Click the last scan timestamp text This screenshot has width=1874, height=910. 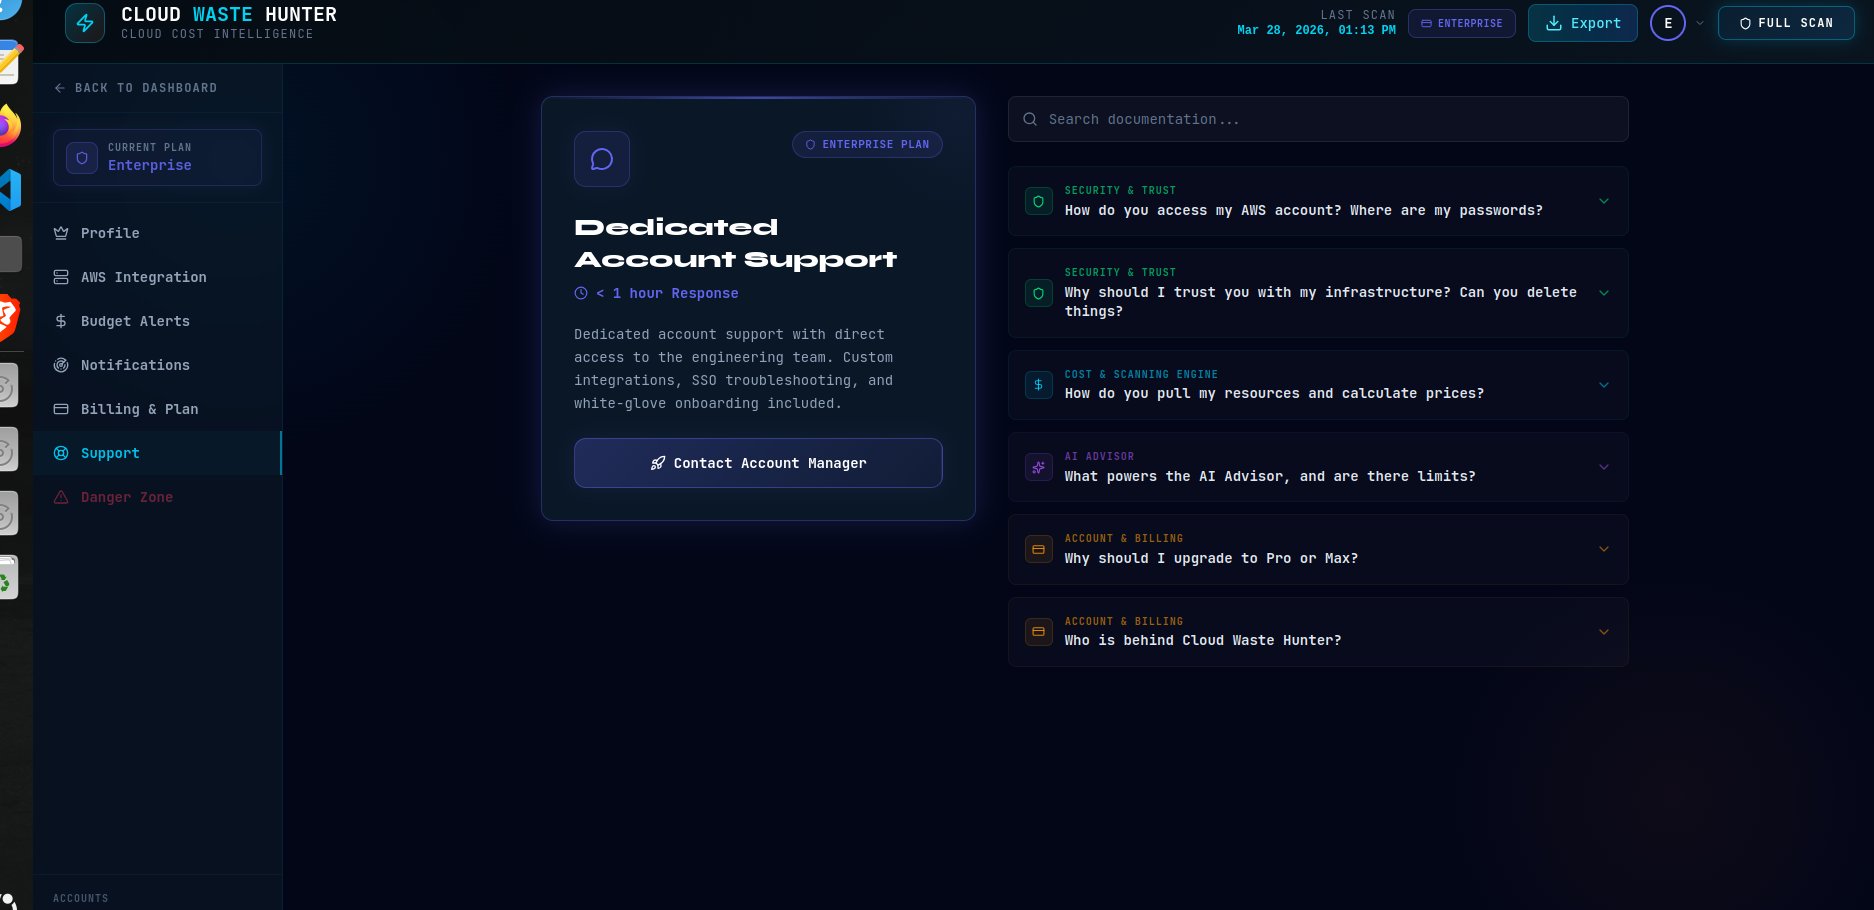tap(1316, 30)
